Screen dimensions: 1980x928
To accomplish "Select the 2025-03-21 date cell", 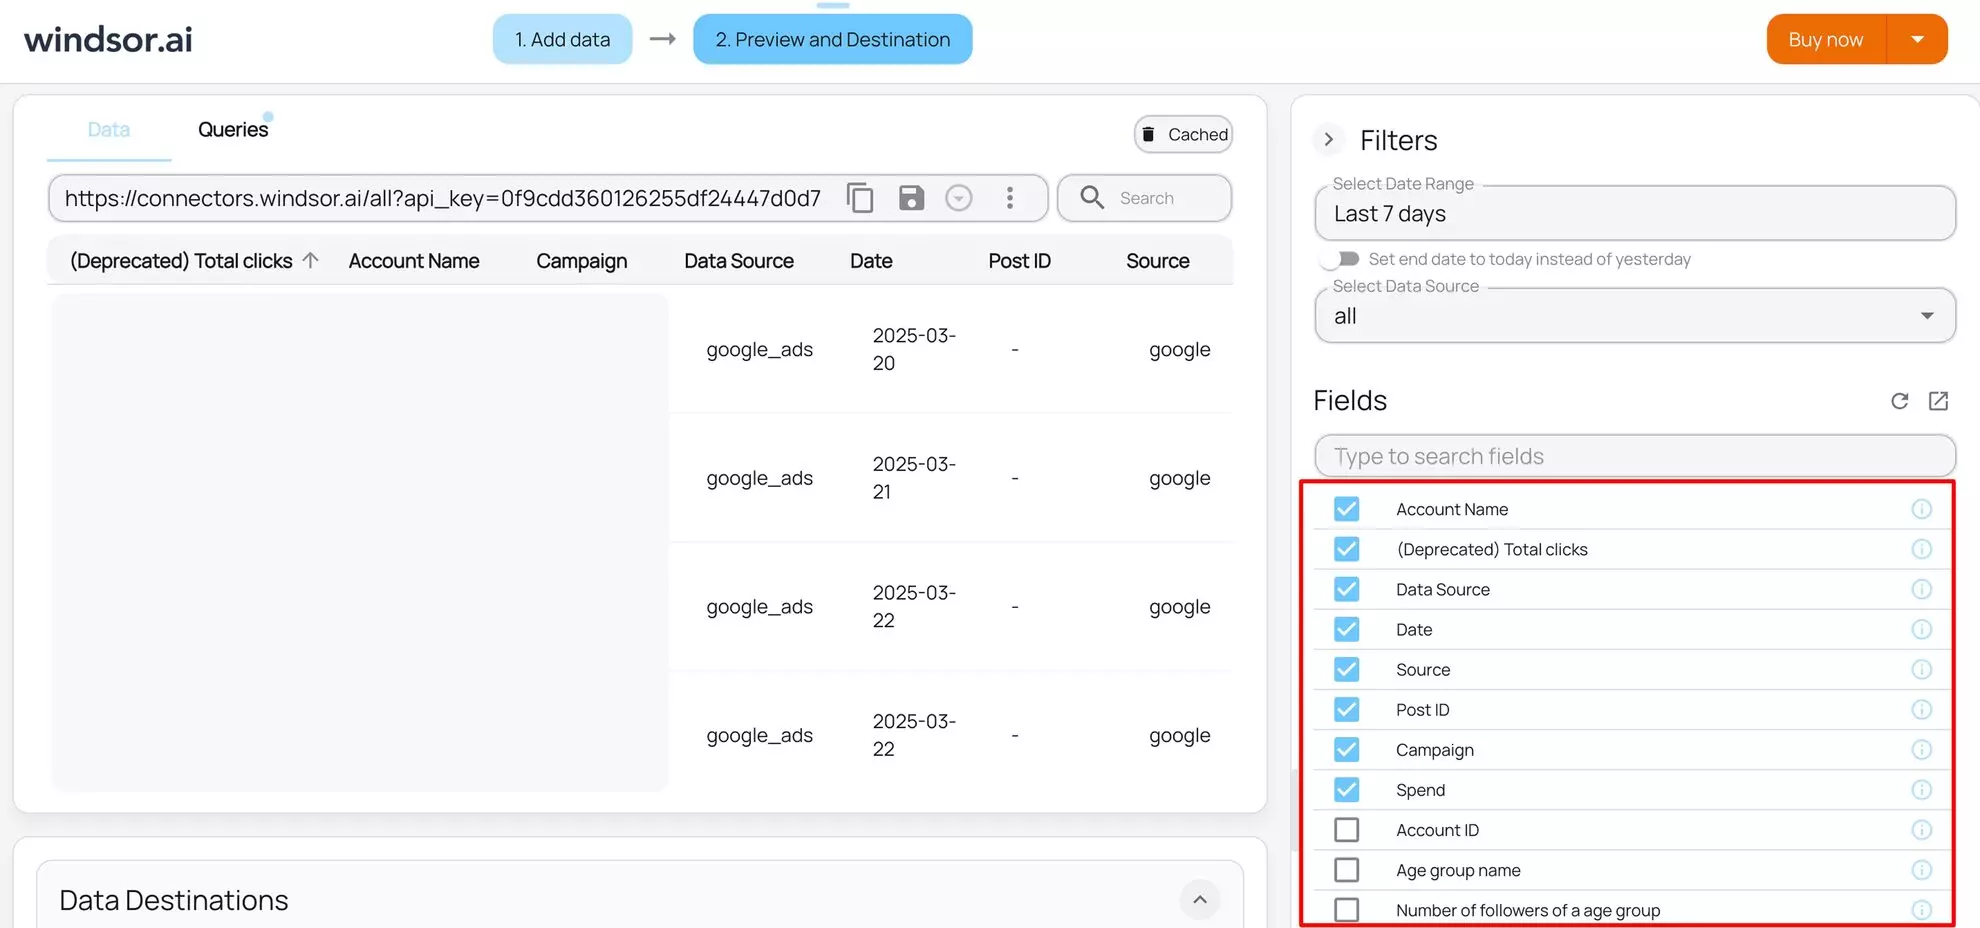I will click(914, 478).
